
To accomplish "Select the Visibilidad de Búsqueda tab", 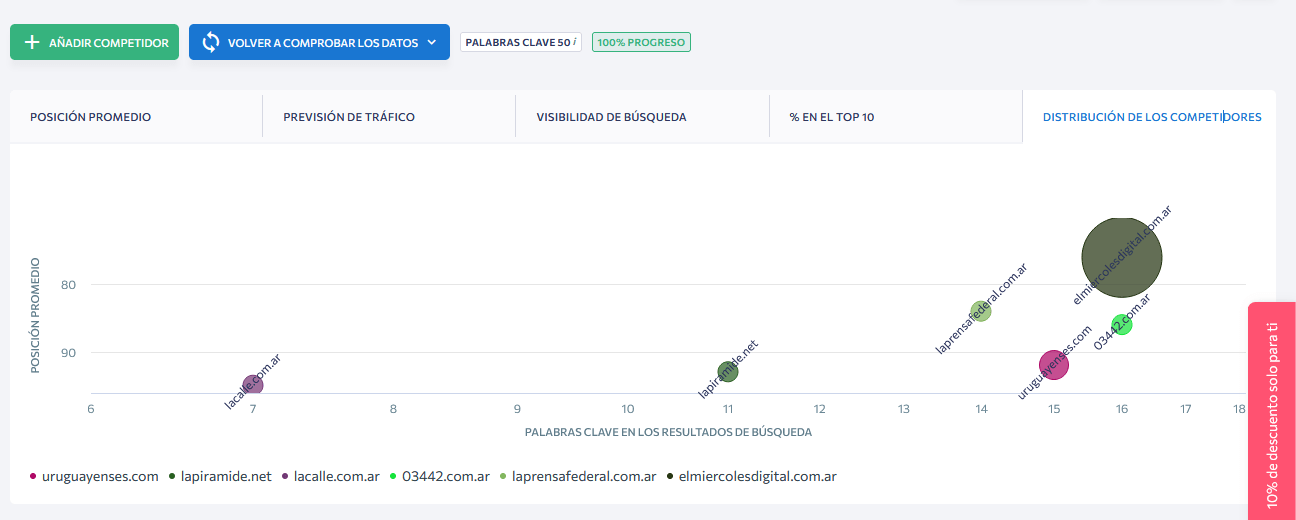I will (611, 117).
